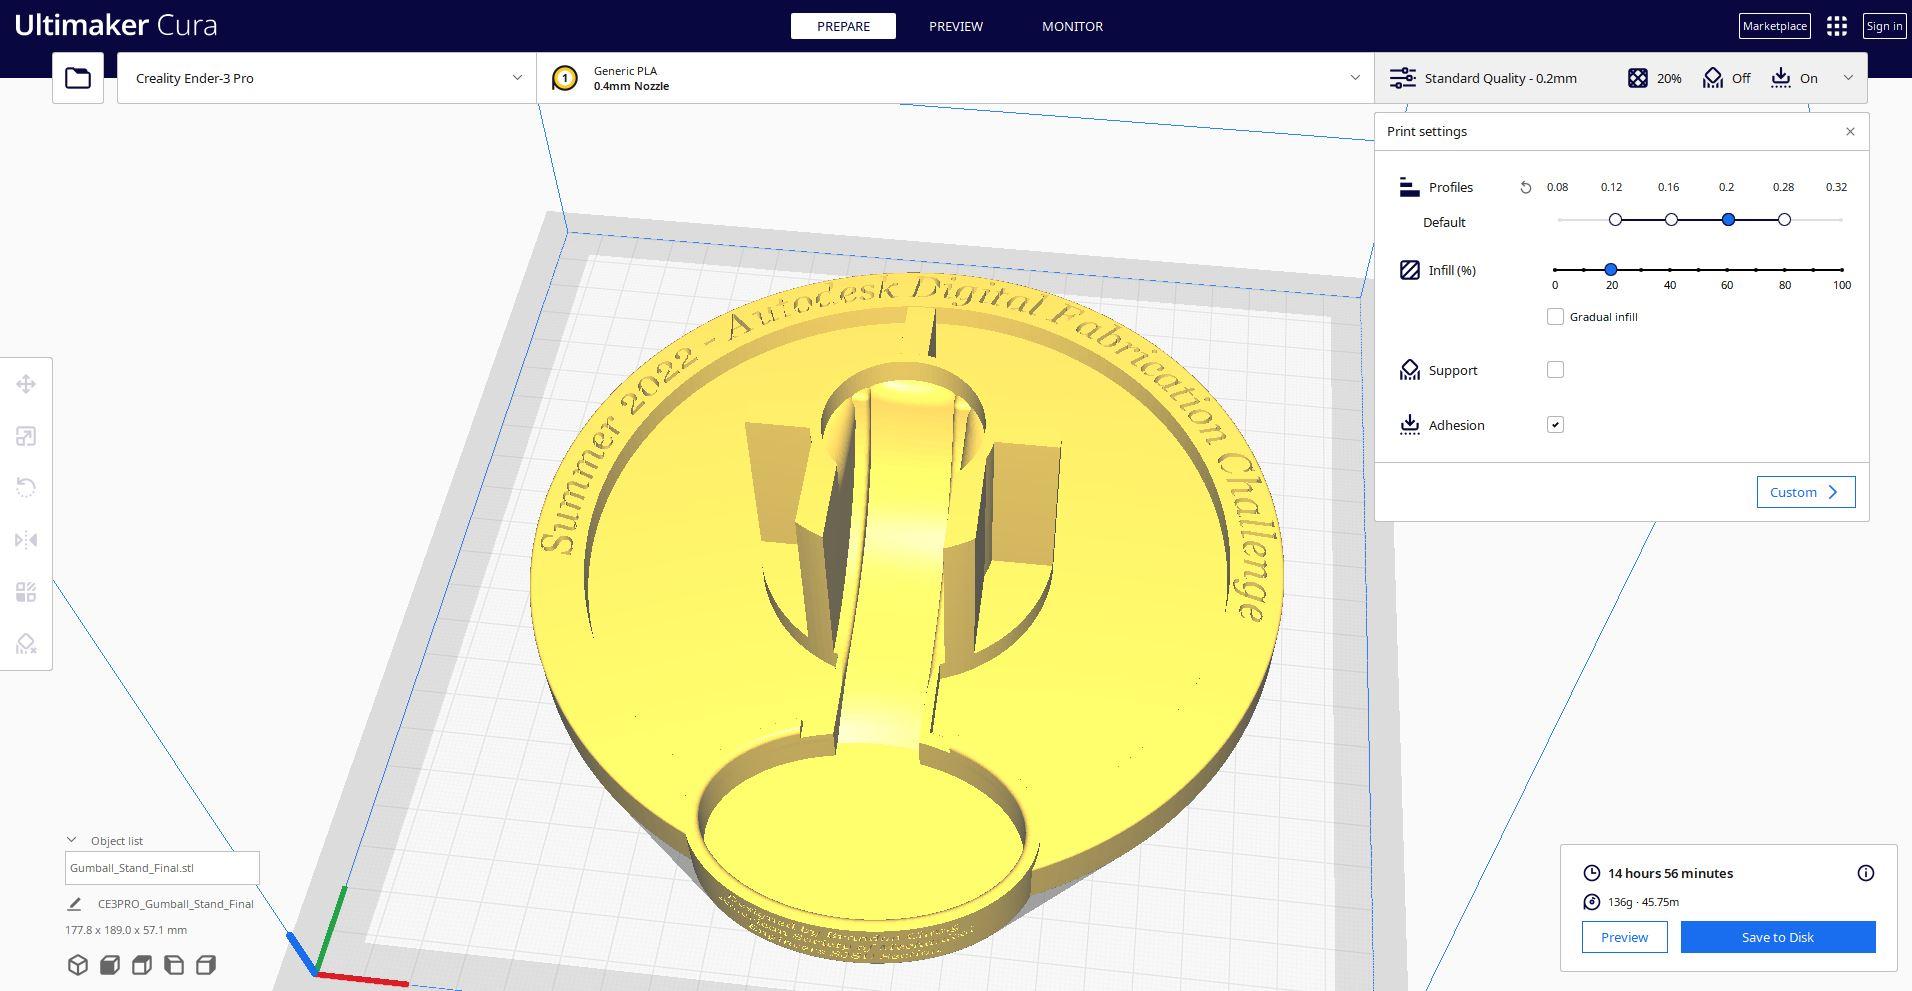Switch to the PREVIEW stage tab

coord(956,26)
